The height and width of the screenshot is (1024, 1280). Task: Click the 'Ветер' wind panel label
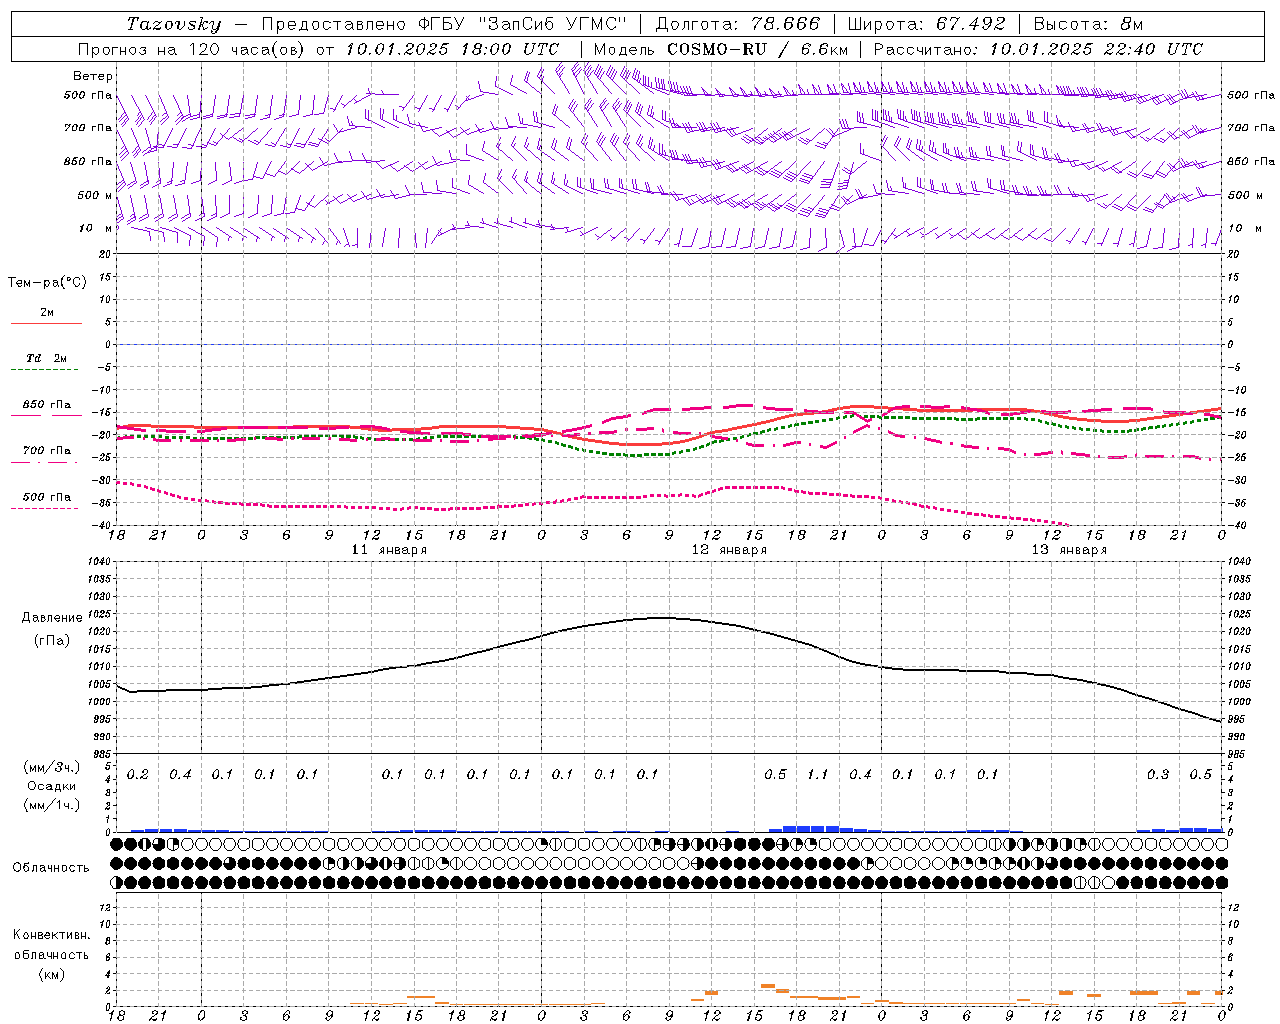tap(93, 76)
